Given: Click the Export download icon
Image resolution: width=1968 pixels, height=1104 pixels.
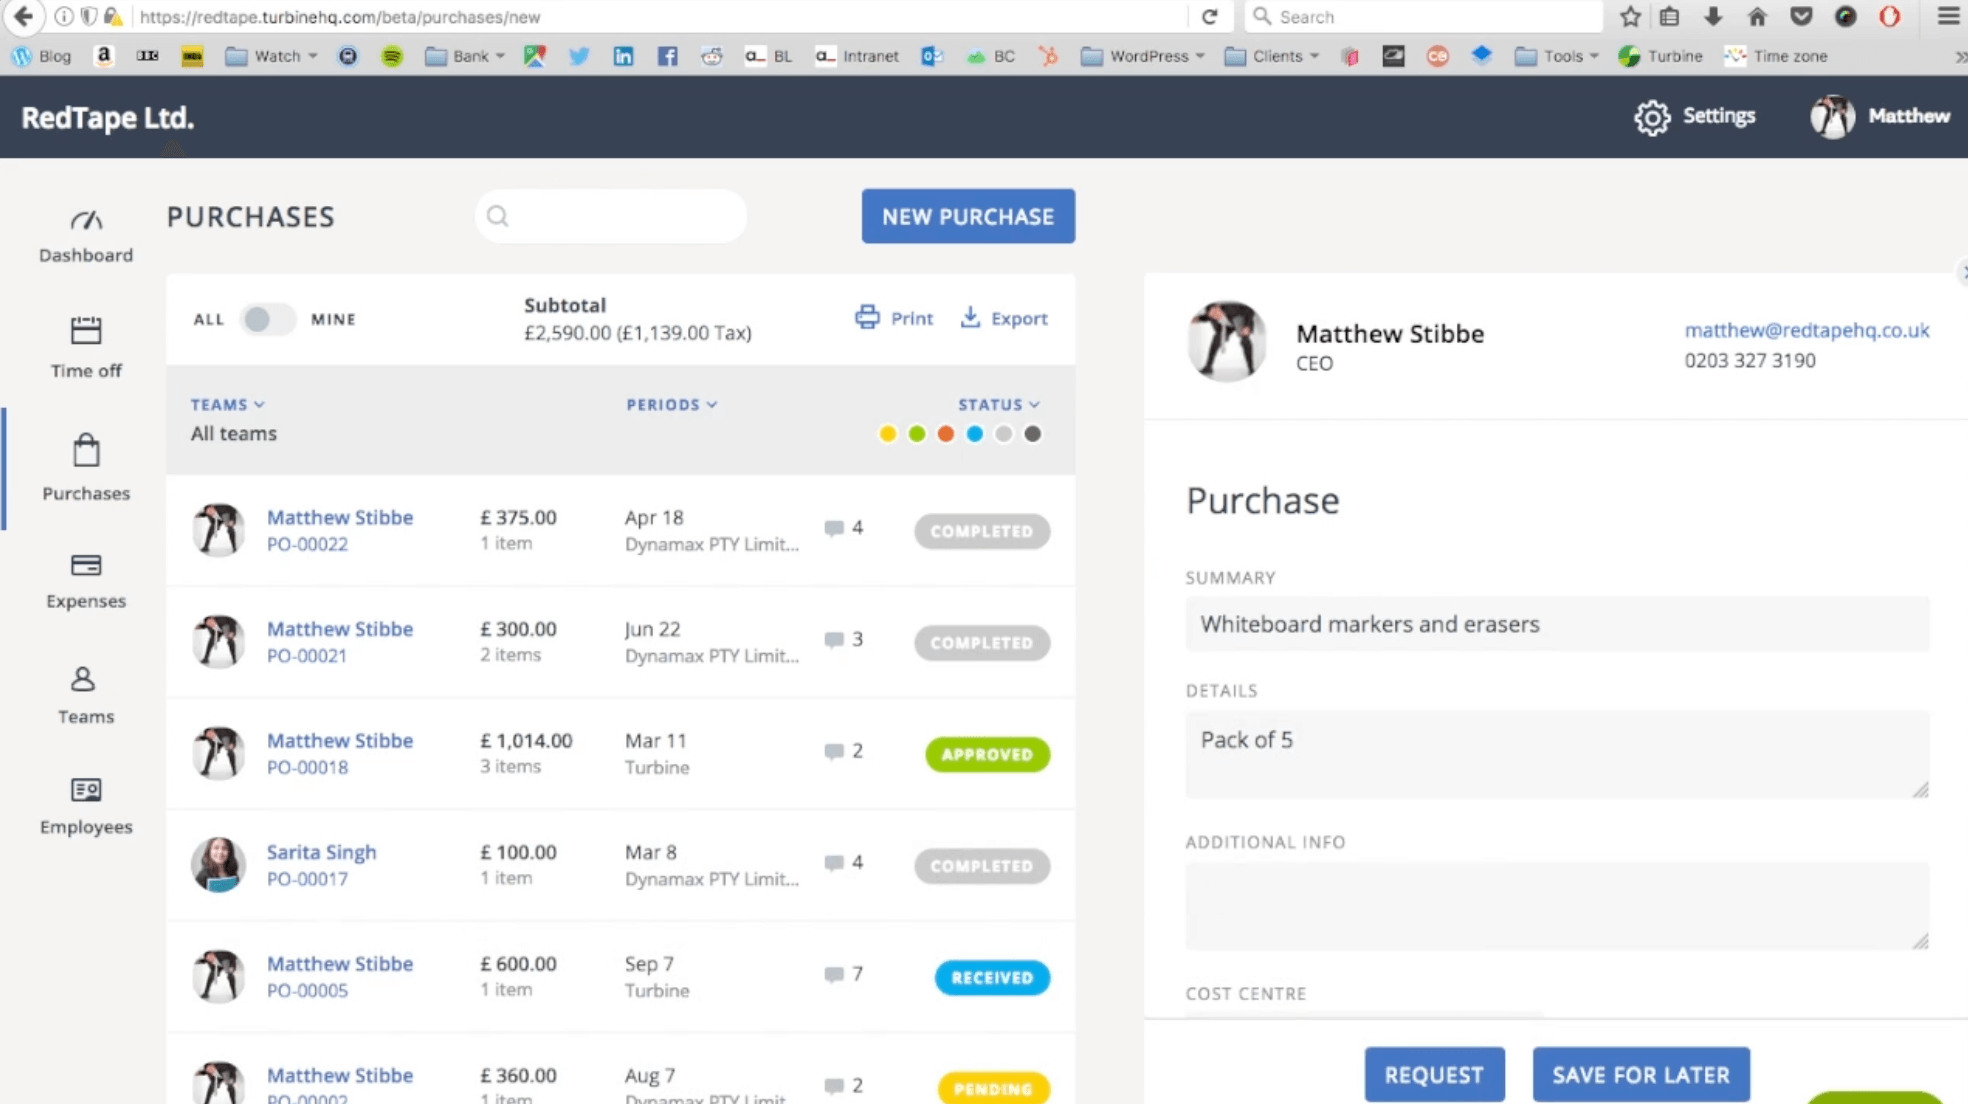Looking at the screenshot, I should (x=970, y=318).
